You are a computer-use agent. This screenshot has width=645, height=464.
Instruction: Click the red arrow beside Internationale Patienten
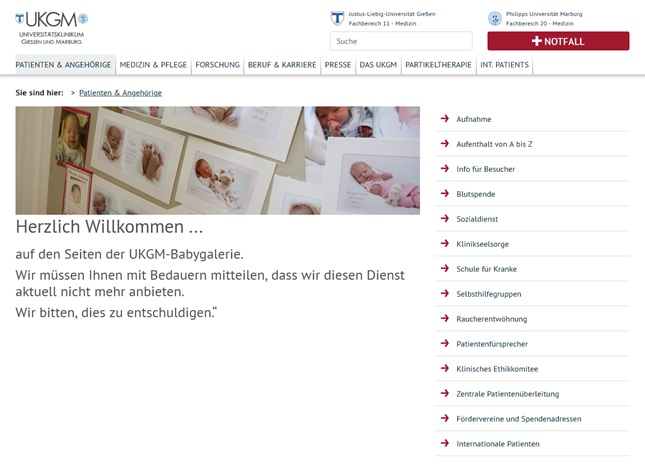click(x=445, y=443)
